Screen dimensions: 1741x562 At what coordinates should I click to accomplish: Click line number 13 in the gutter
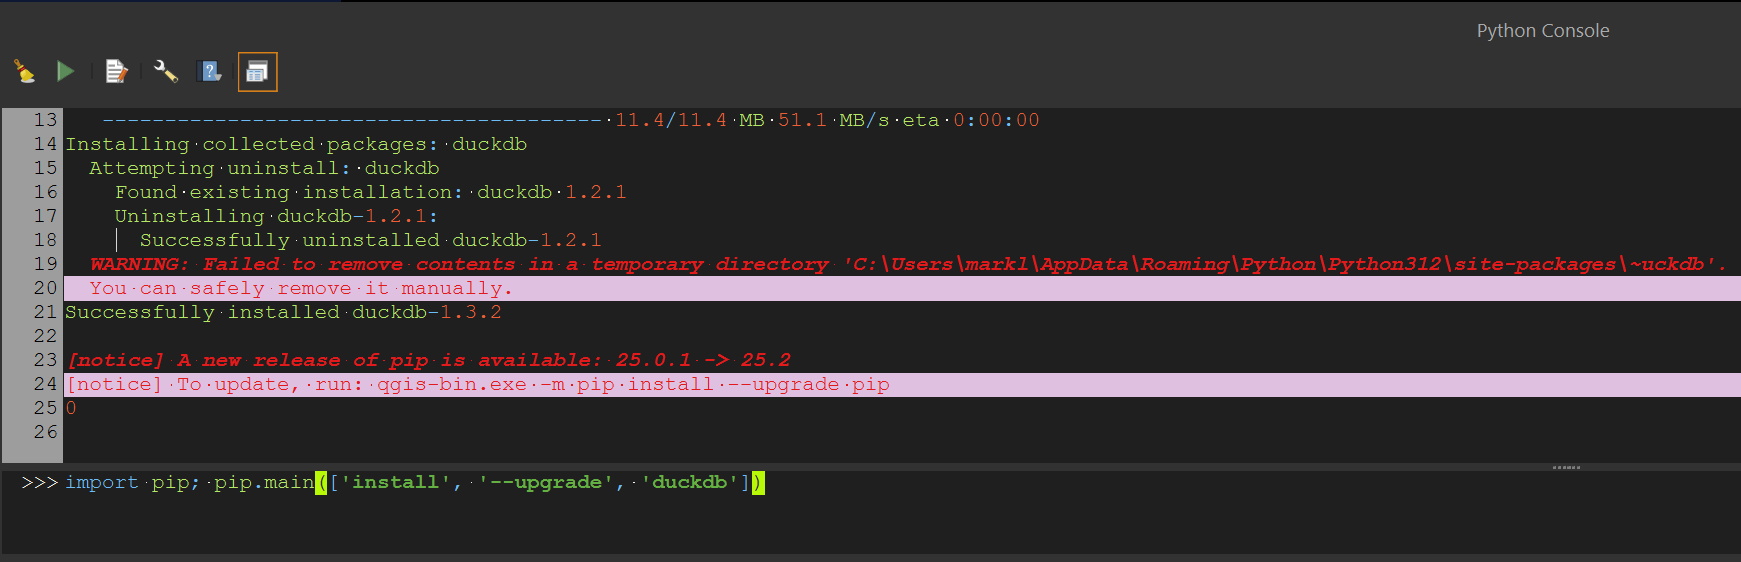click(x=44, y=120)
